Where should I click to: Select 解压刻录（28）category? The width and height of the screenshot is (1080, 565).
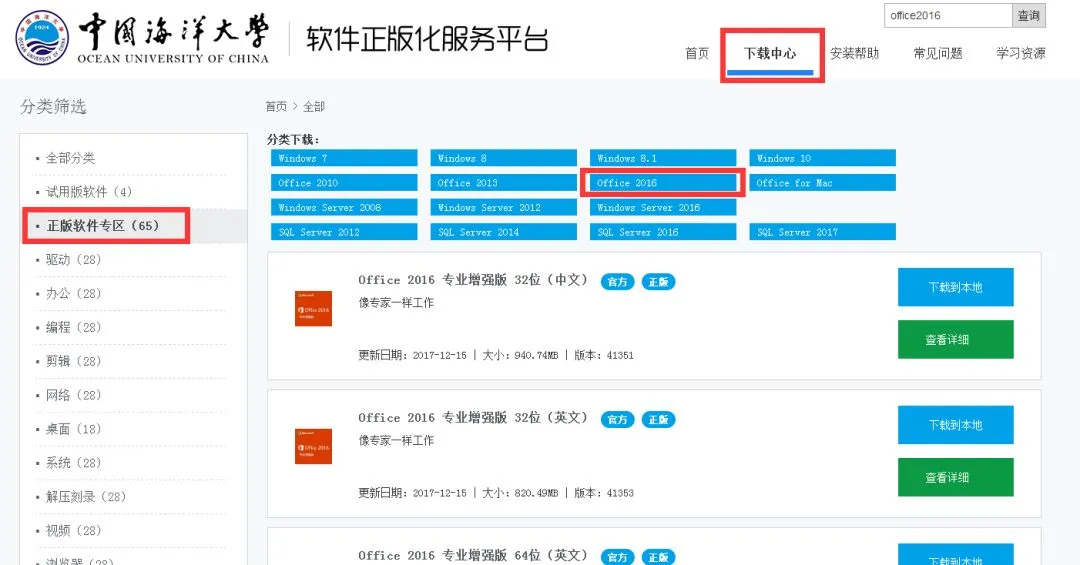tap(85, 496)
